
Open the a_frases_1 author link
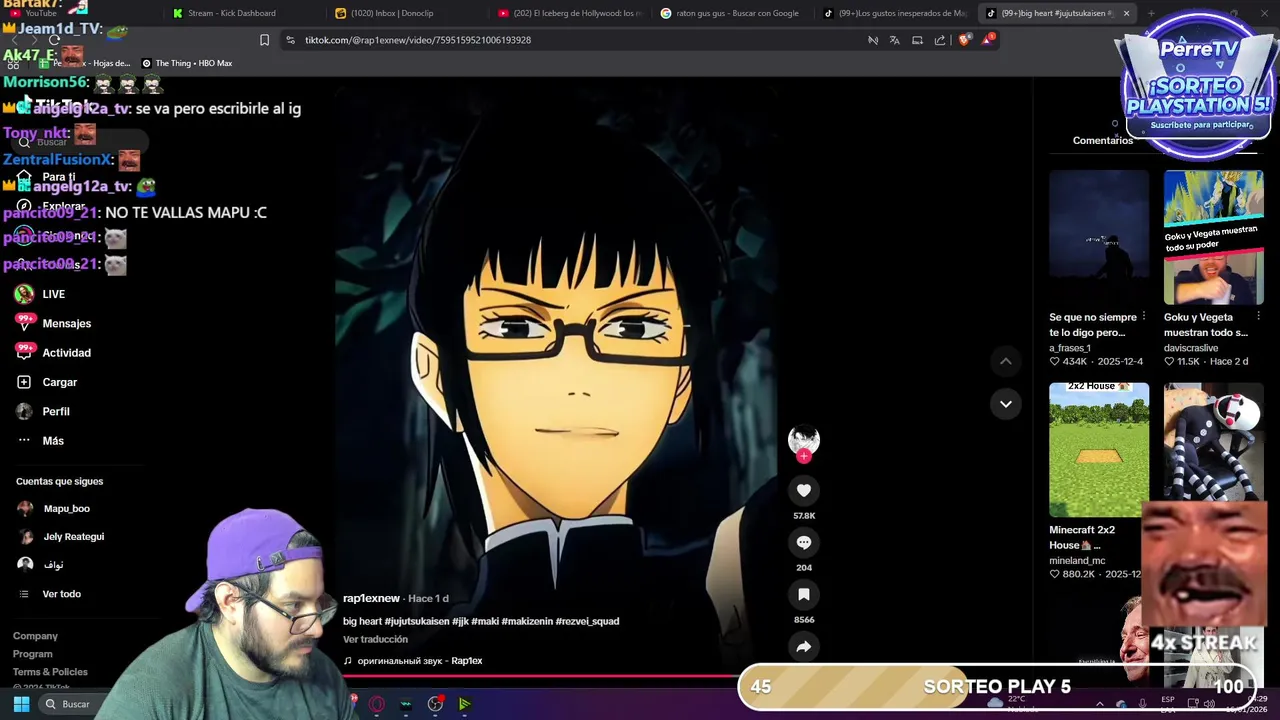[1070, 348]
